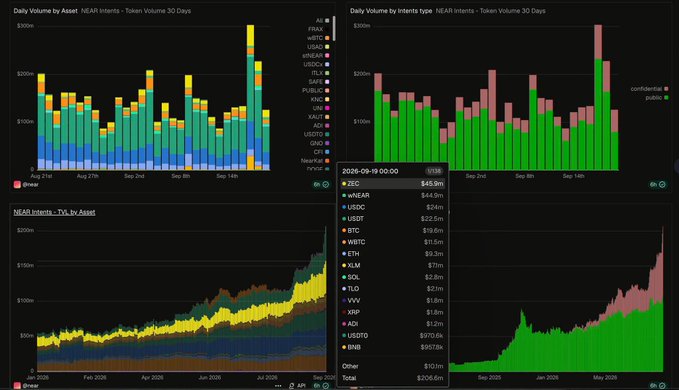Click the 2026-09-19 00:00 tooltip header
This screenshot has width=679, height=390.
370,171
